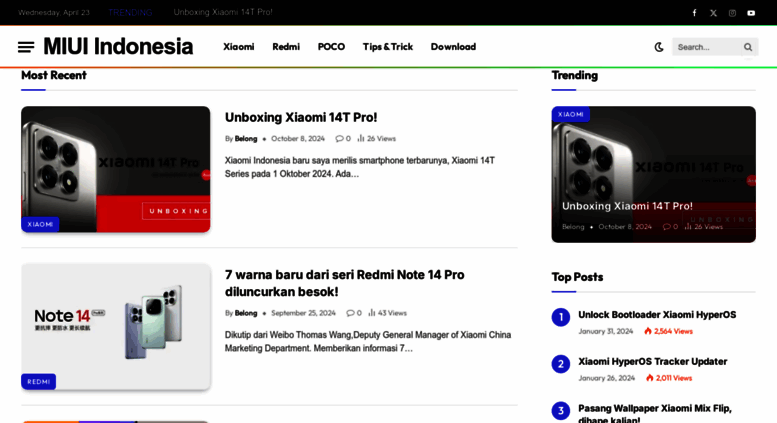Open the YouTube icon in top bar
The width and height of the screenshot is (777, 423).
pyautogui.click(x=751, y=13)
